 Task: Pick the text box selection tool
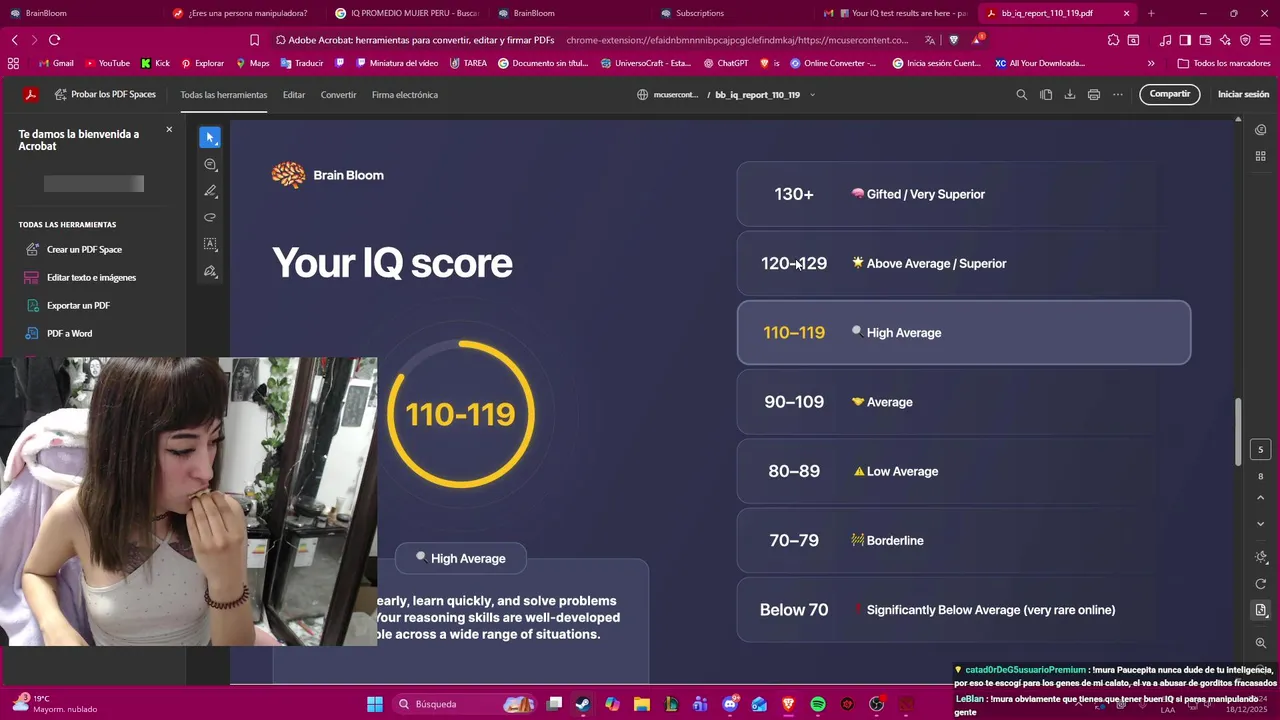pos(210,244)
